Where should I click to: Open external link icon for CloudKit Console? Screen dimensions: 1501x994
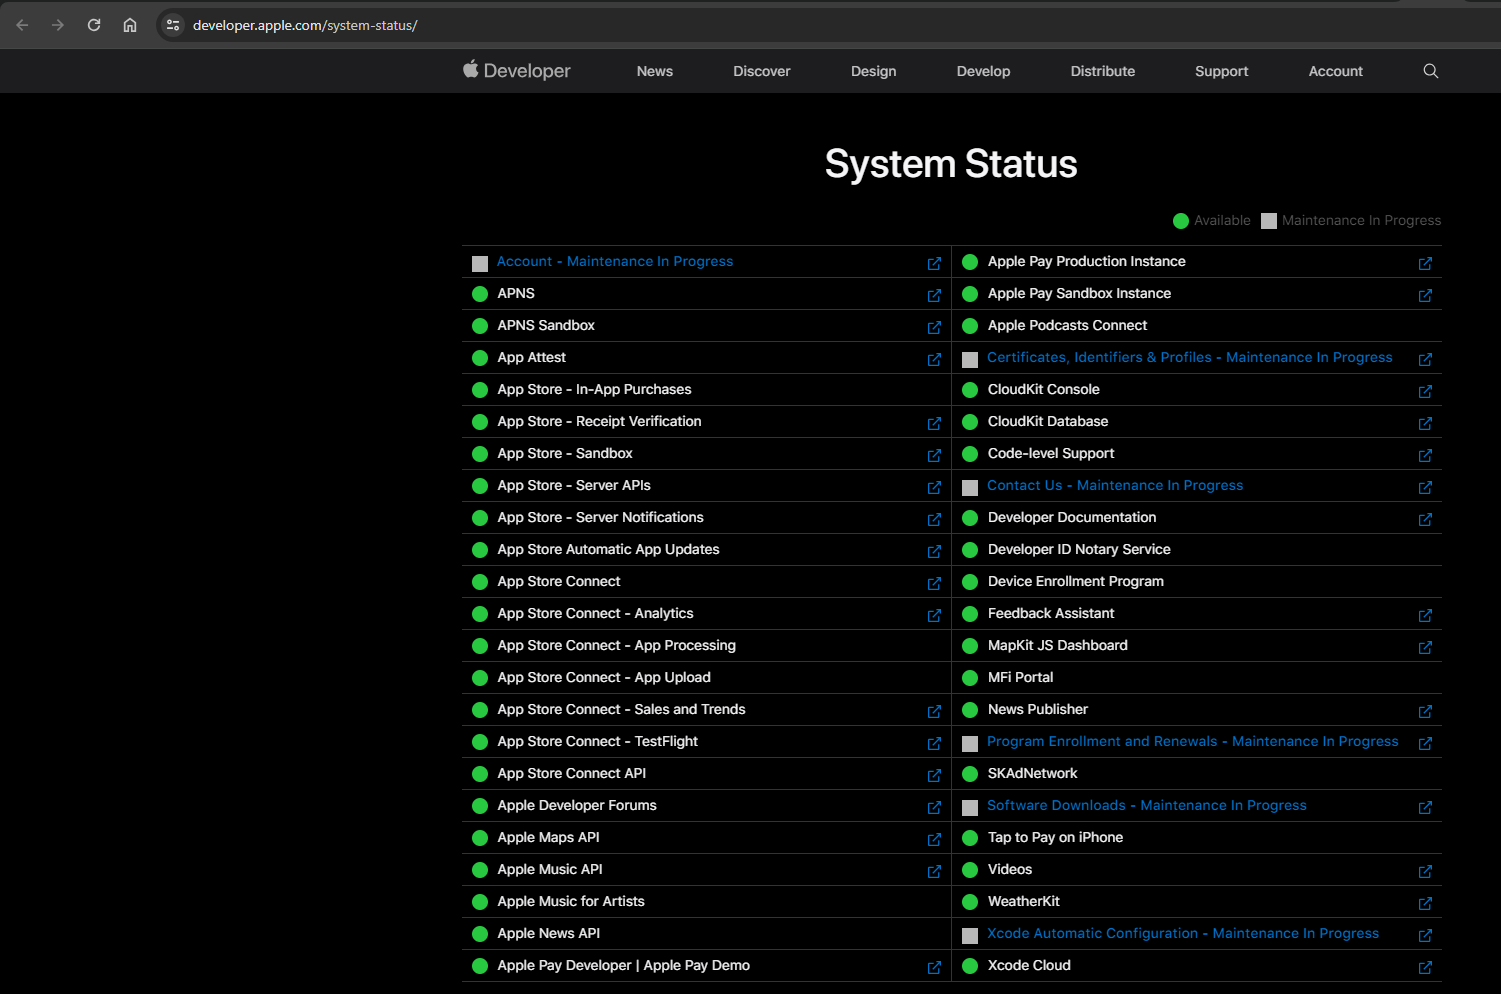tap(1425, 391)
